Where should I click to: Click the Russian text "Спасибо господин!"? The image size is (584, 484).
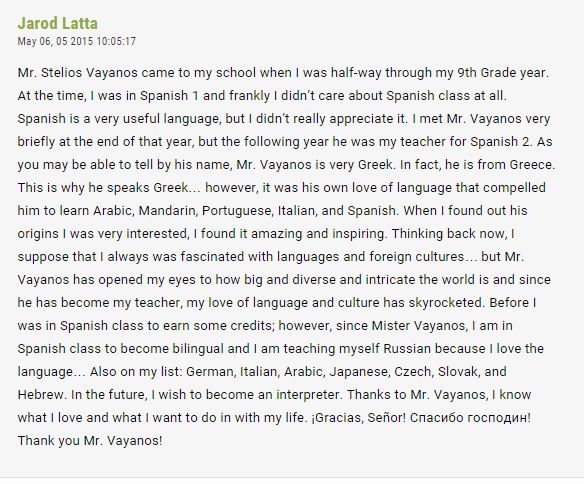(470, 418)
